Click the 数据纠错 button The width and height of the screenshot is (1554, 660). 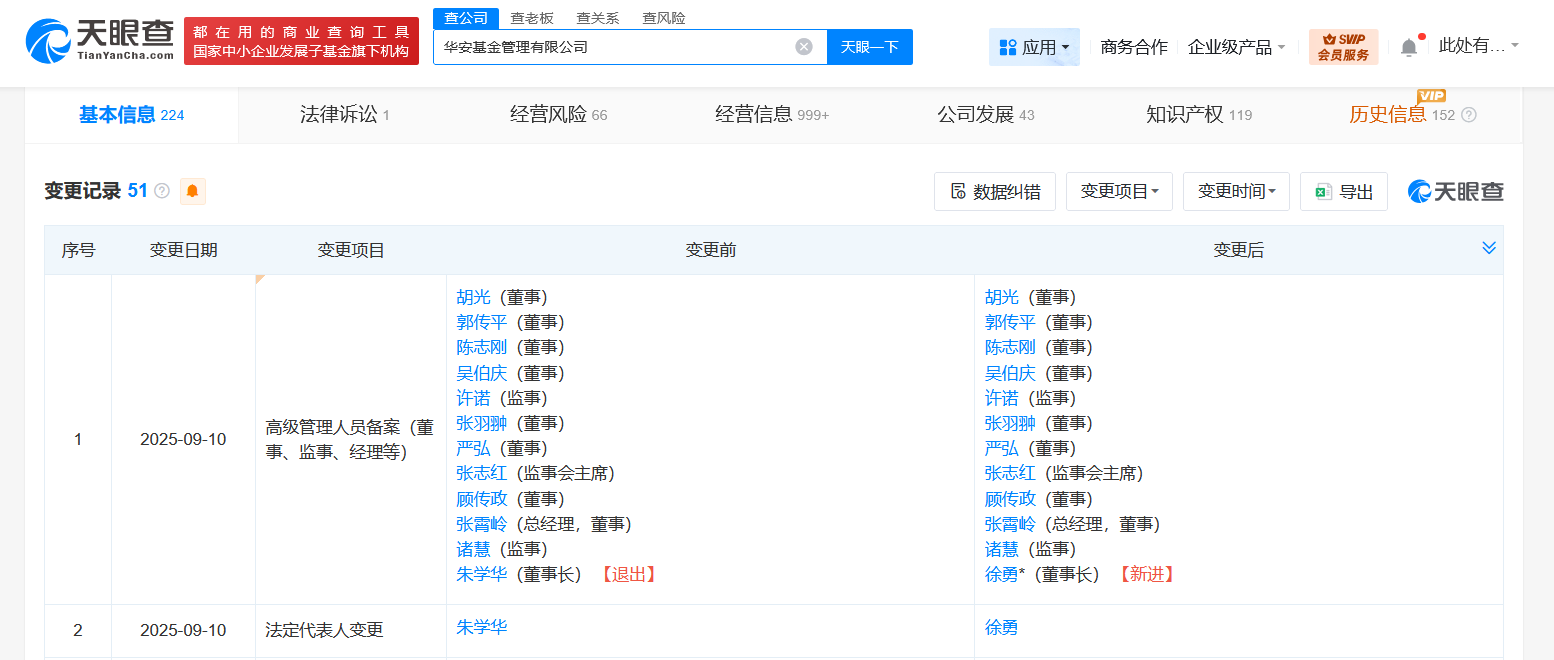[995, 191]
